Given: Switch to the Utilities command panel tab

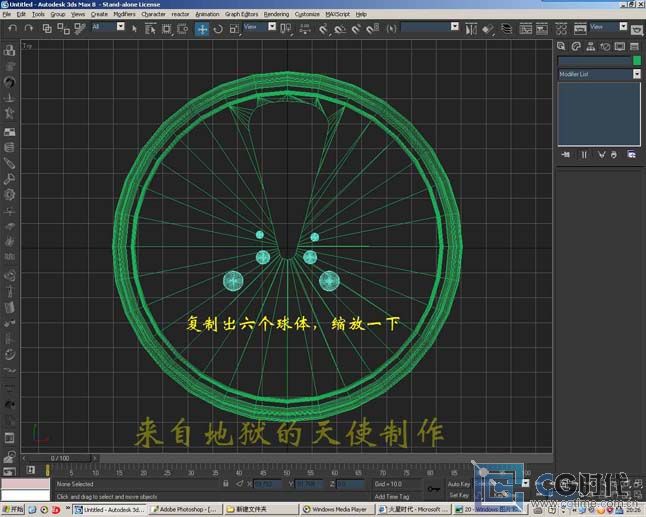Looking at the screenshot, I should coord(634,46).
